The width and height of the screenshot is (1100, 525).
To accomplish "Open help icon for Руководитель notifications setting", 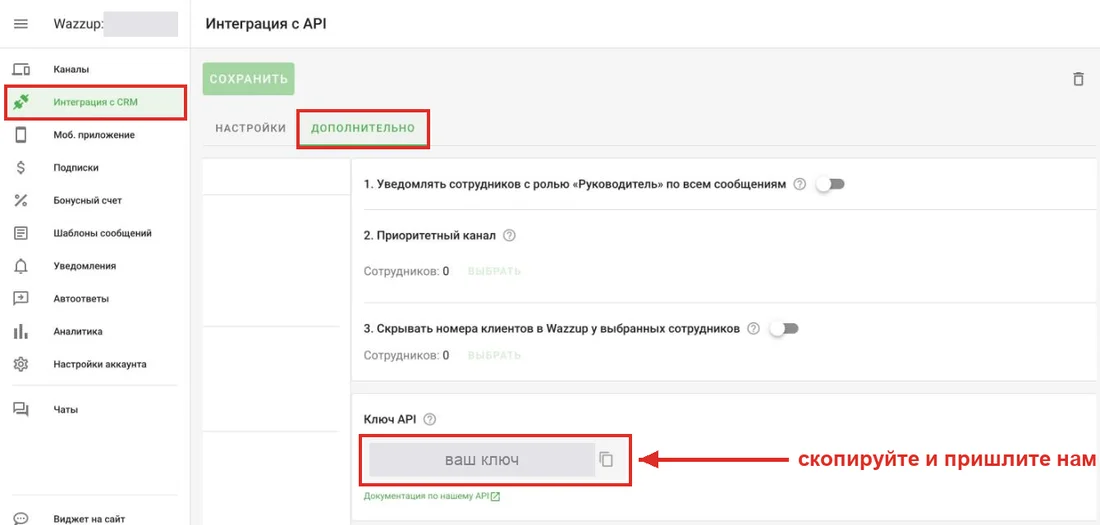I will 799,185.
